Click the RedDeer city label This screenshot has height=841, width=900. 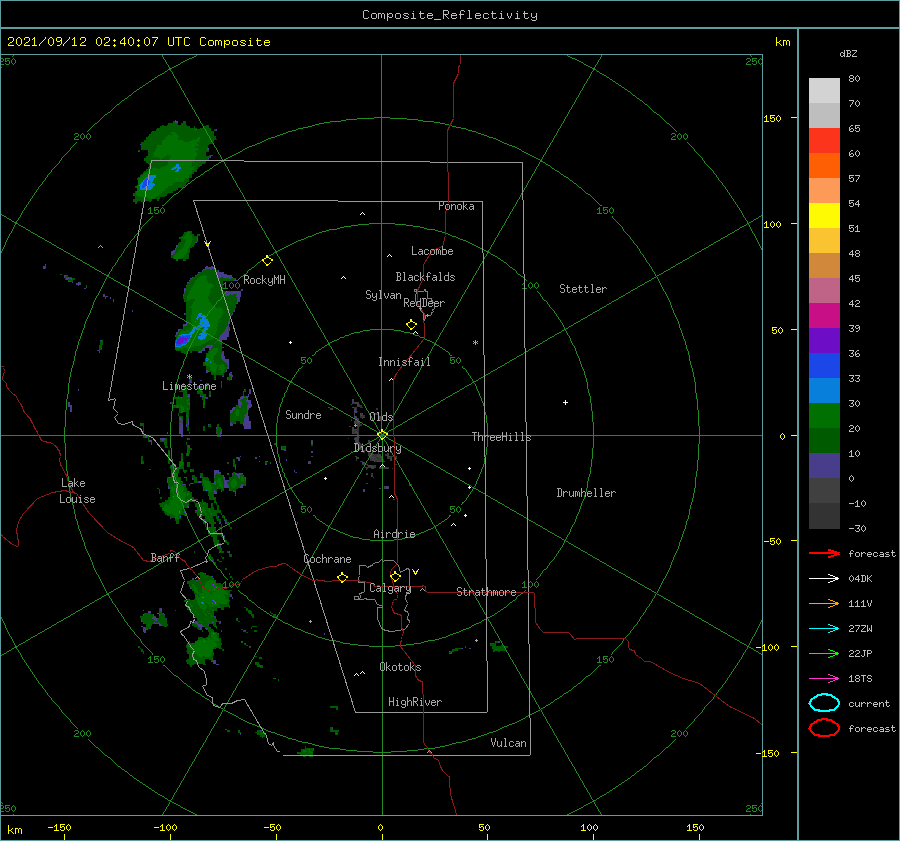click(x=424, y=303)
